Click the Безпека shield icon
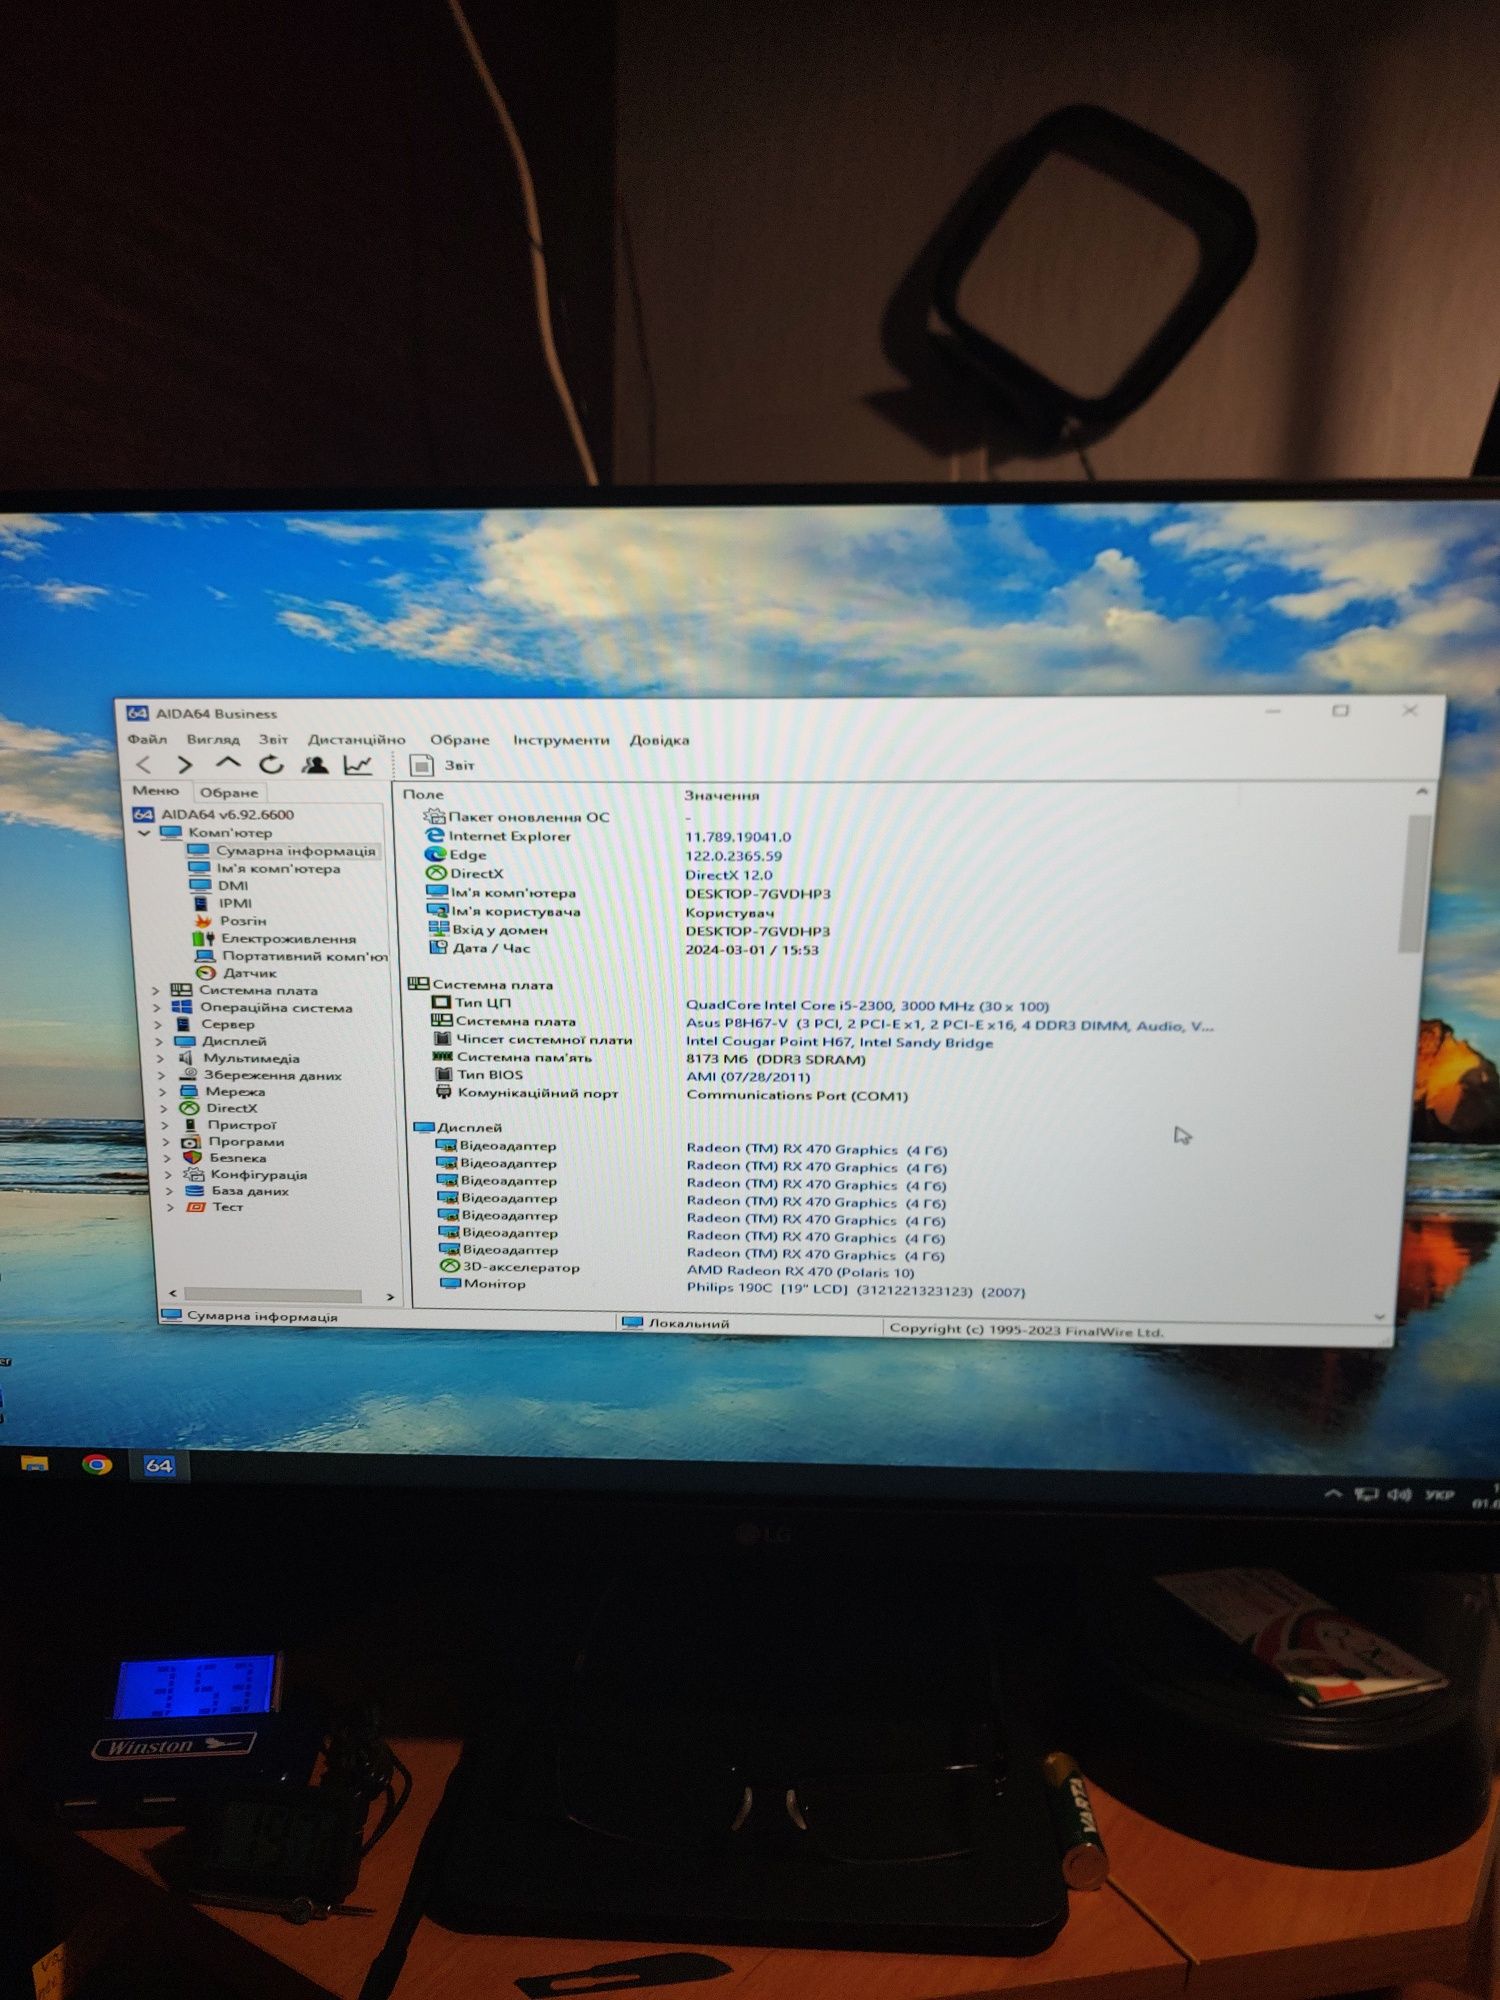This screenshot has width=1500, height=2000. [x=192, y=1158]
